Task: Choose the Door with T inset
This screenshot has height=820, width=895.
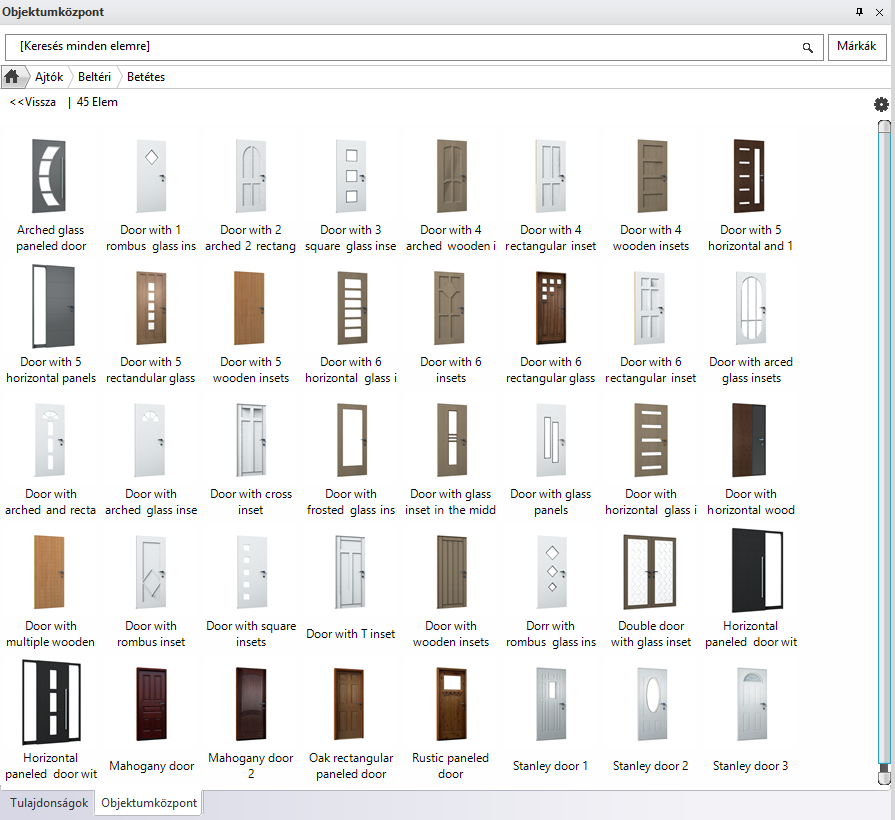Action: (351, 572)
